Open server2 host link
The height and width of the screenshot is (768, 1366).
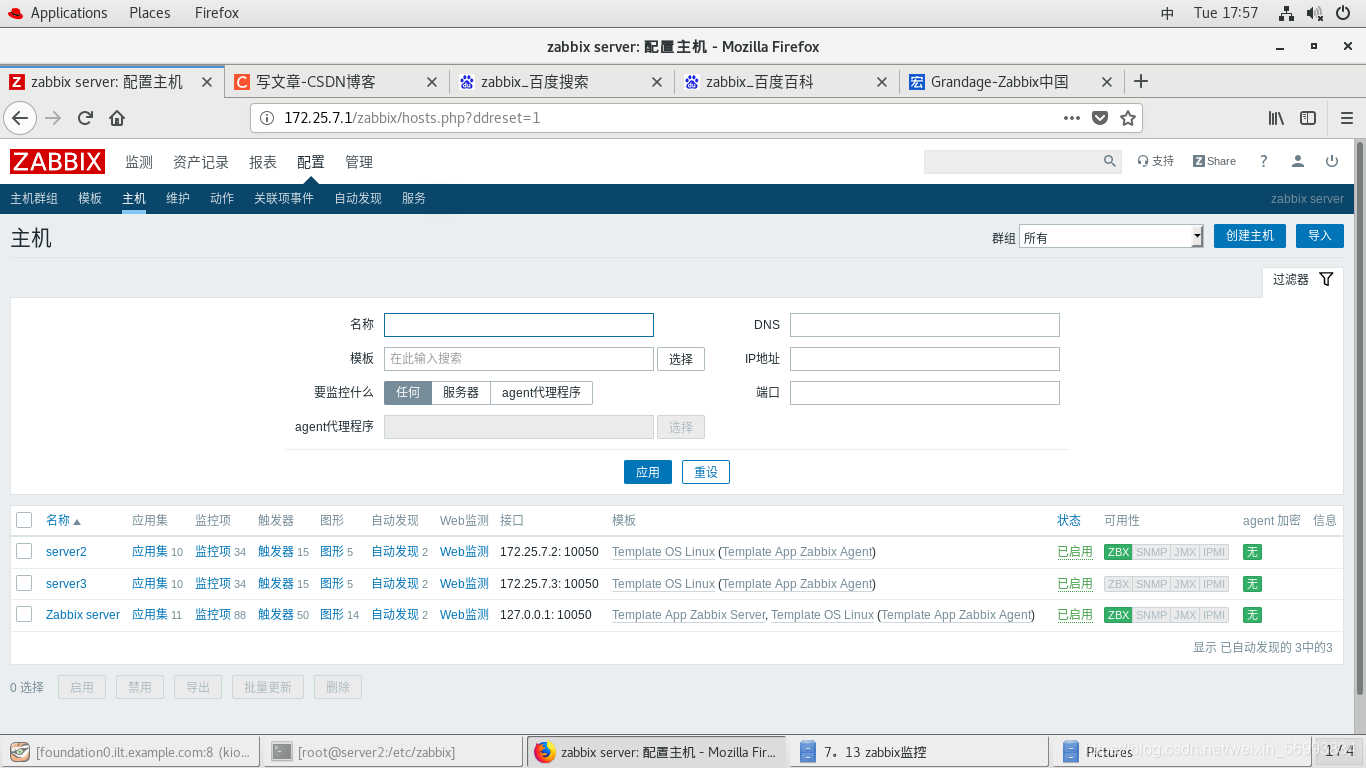click(x=66, y=552)
